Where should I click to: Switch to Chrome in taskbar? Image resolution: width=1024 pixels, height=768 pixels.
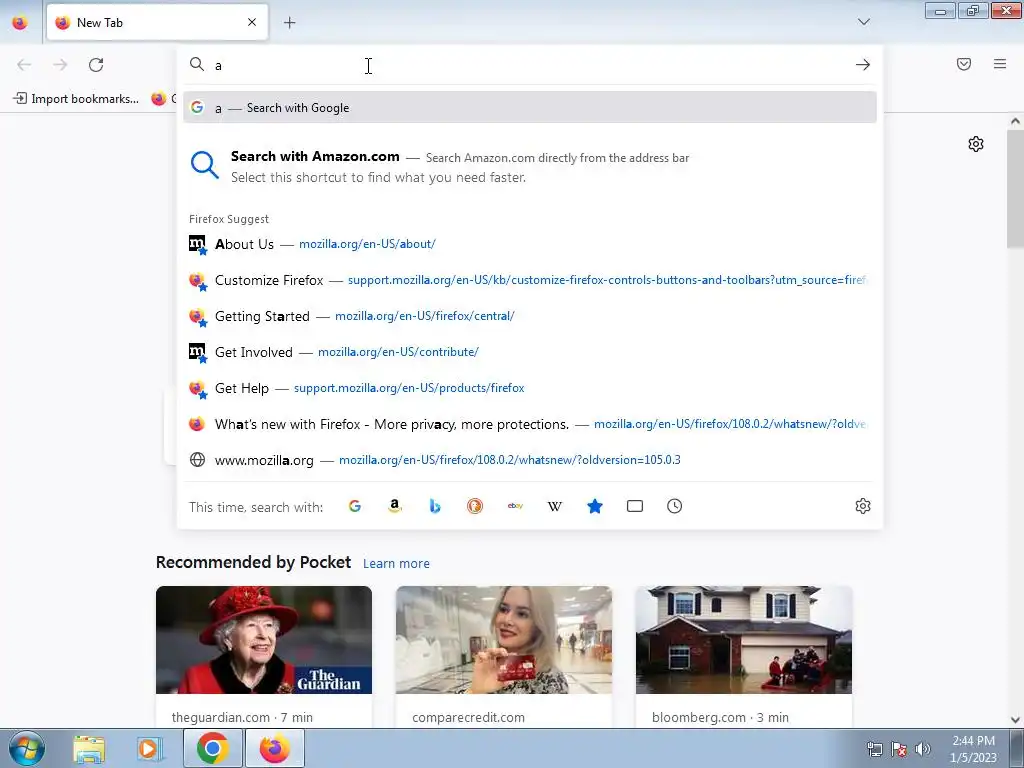pyautogui.click(x=213, y=748)
